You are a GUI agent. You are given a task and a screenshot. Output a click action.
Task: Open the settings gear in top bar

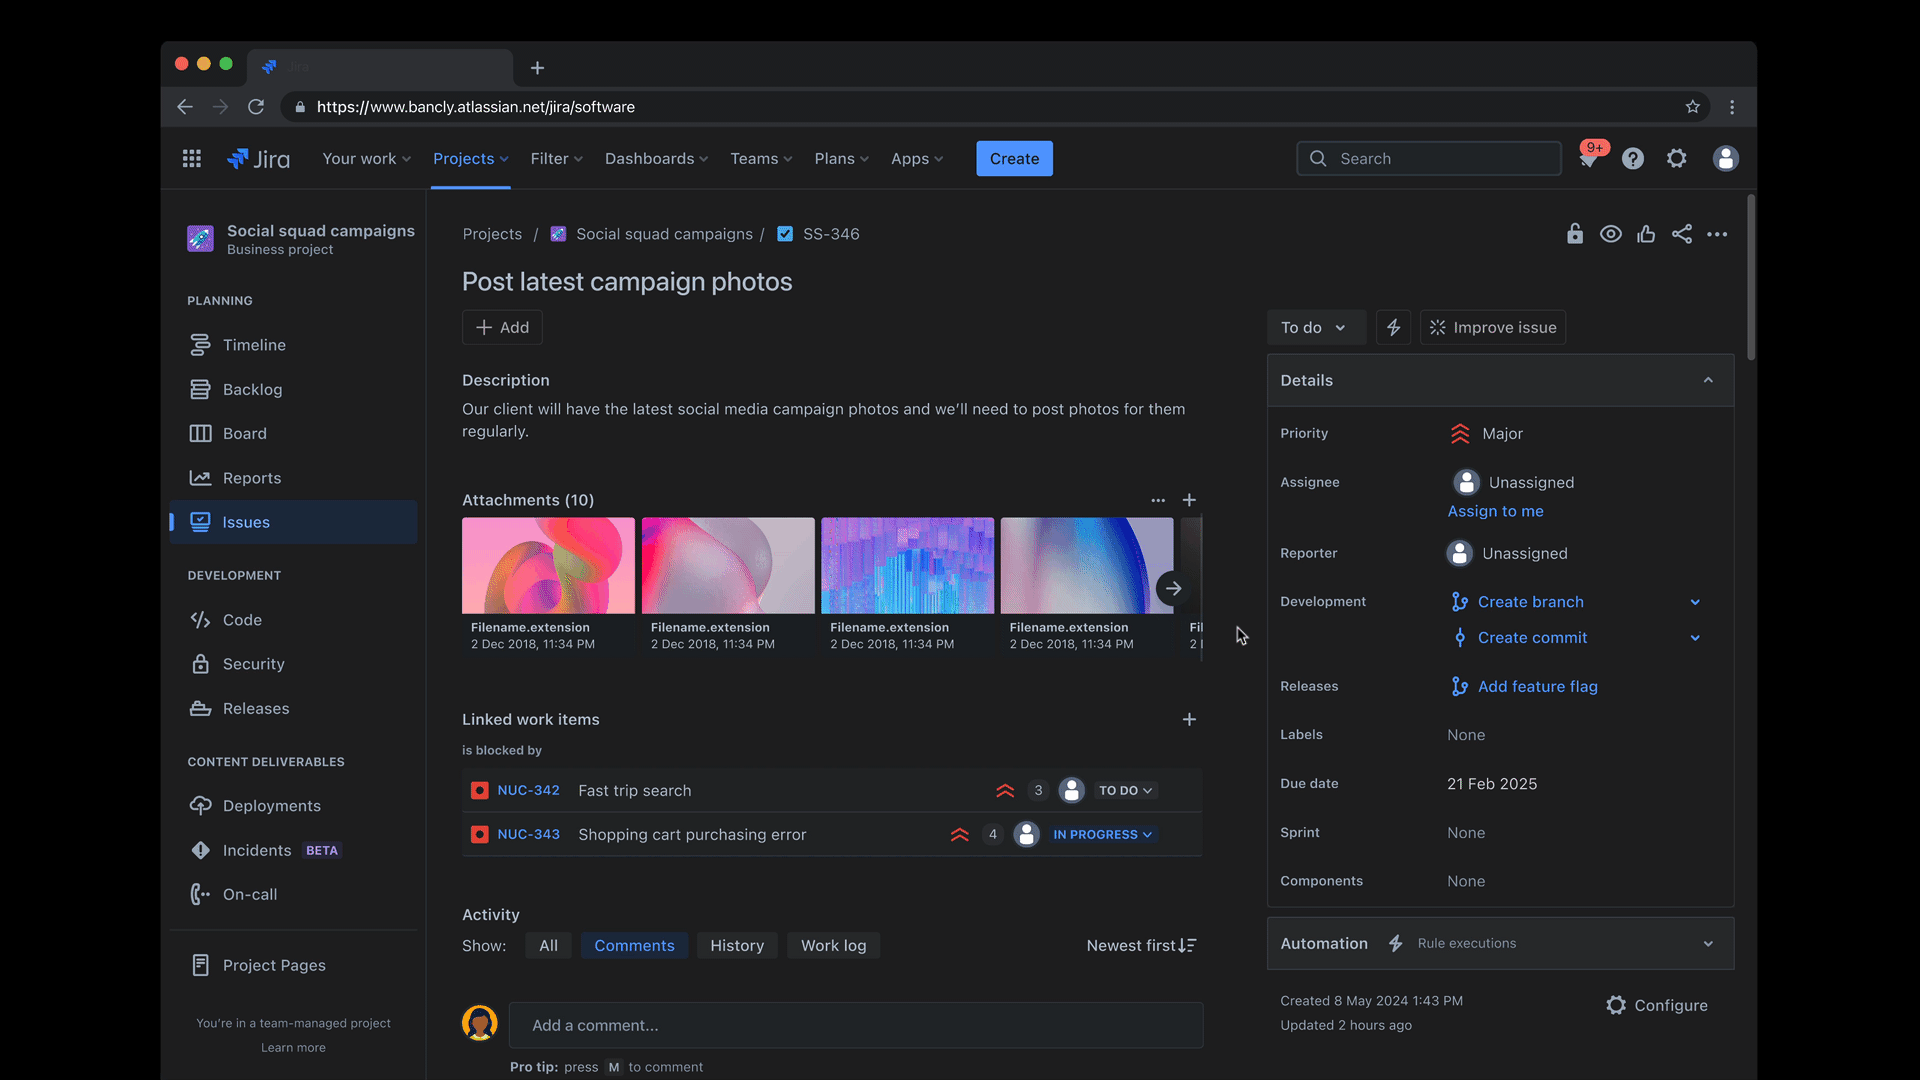click(x=1677, y=158)
